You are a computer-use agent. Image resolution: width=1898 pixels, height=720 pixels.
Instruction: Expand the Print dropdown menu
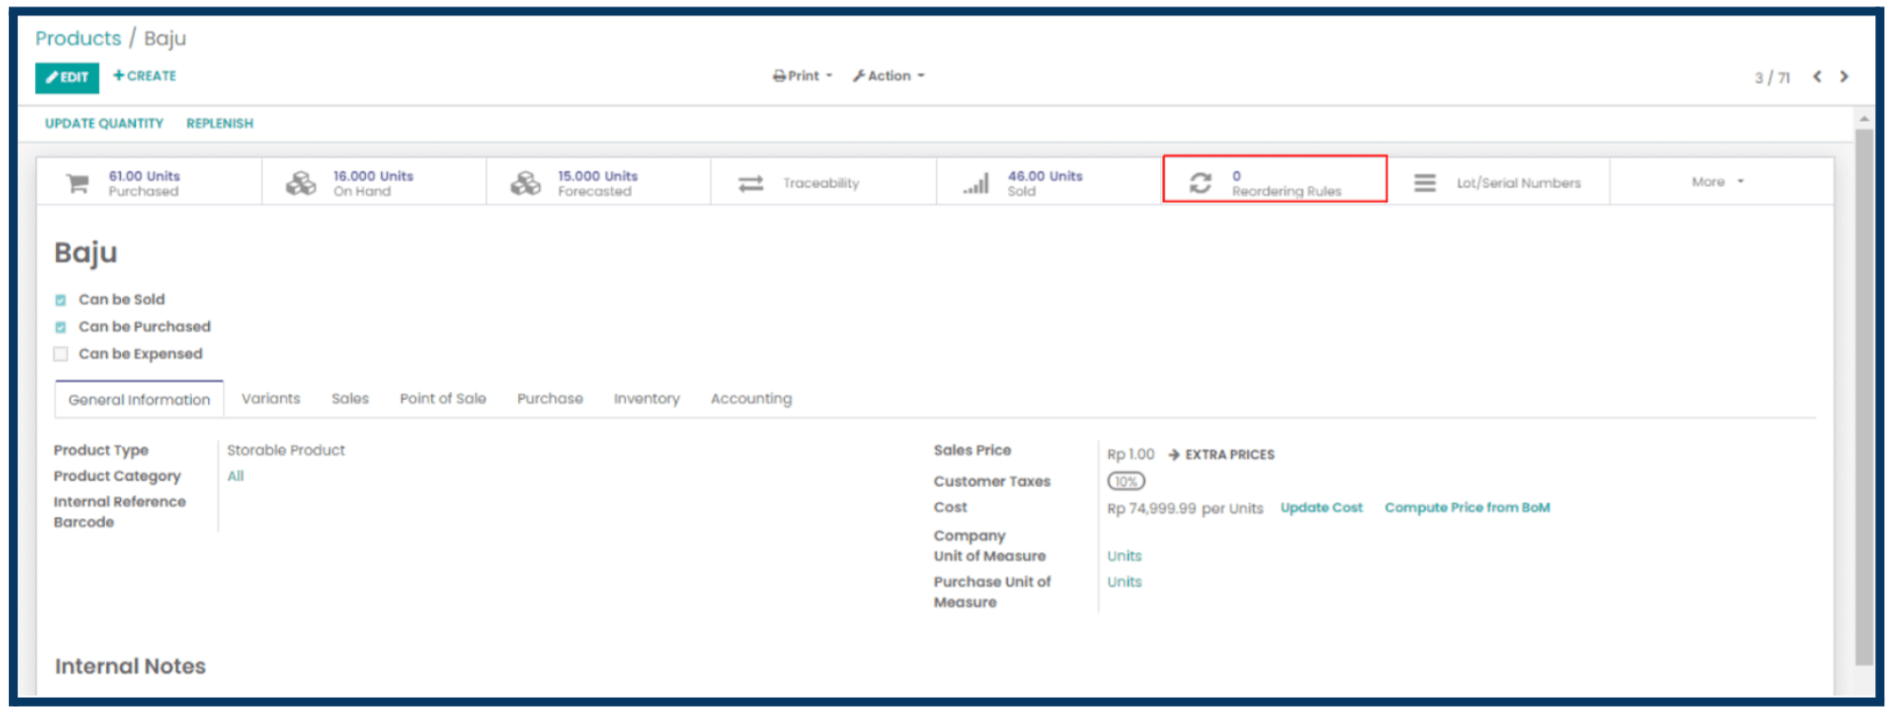[803, 76]
